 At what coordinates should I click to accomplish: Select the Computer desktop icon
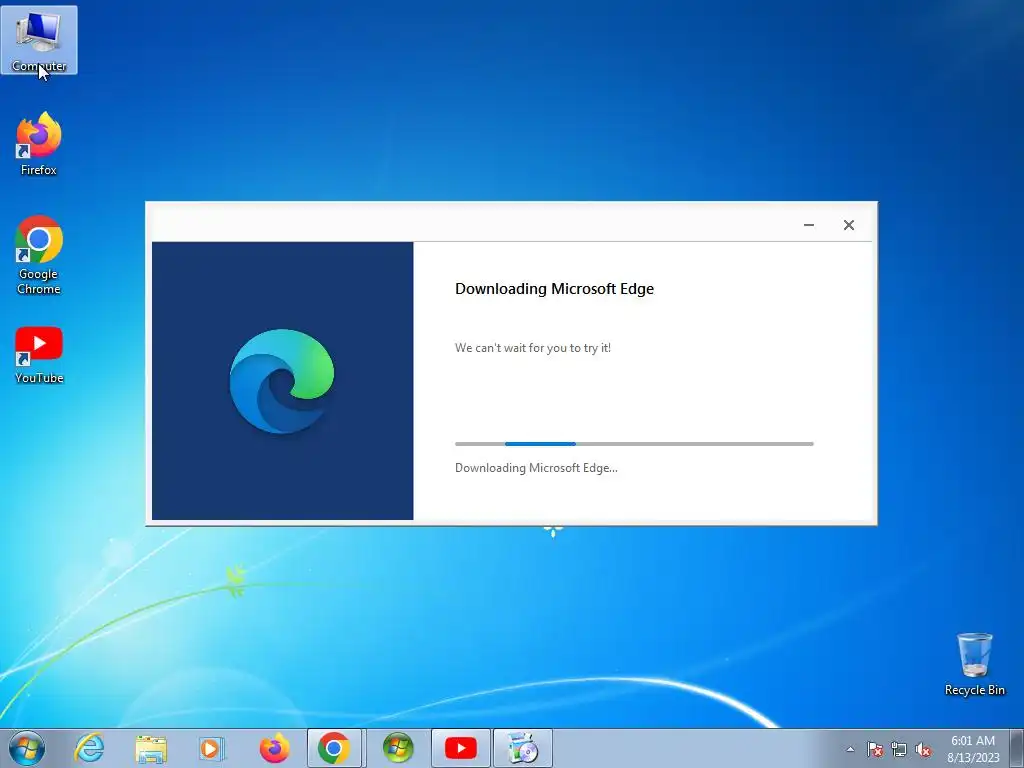pos(39,40)
